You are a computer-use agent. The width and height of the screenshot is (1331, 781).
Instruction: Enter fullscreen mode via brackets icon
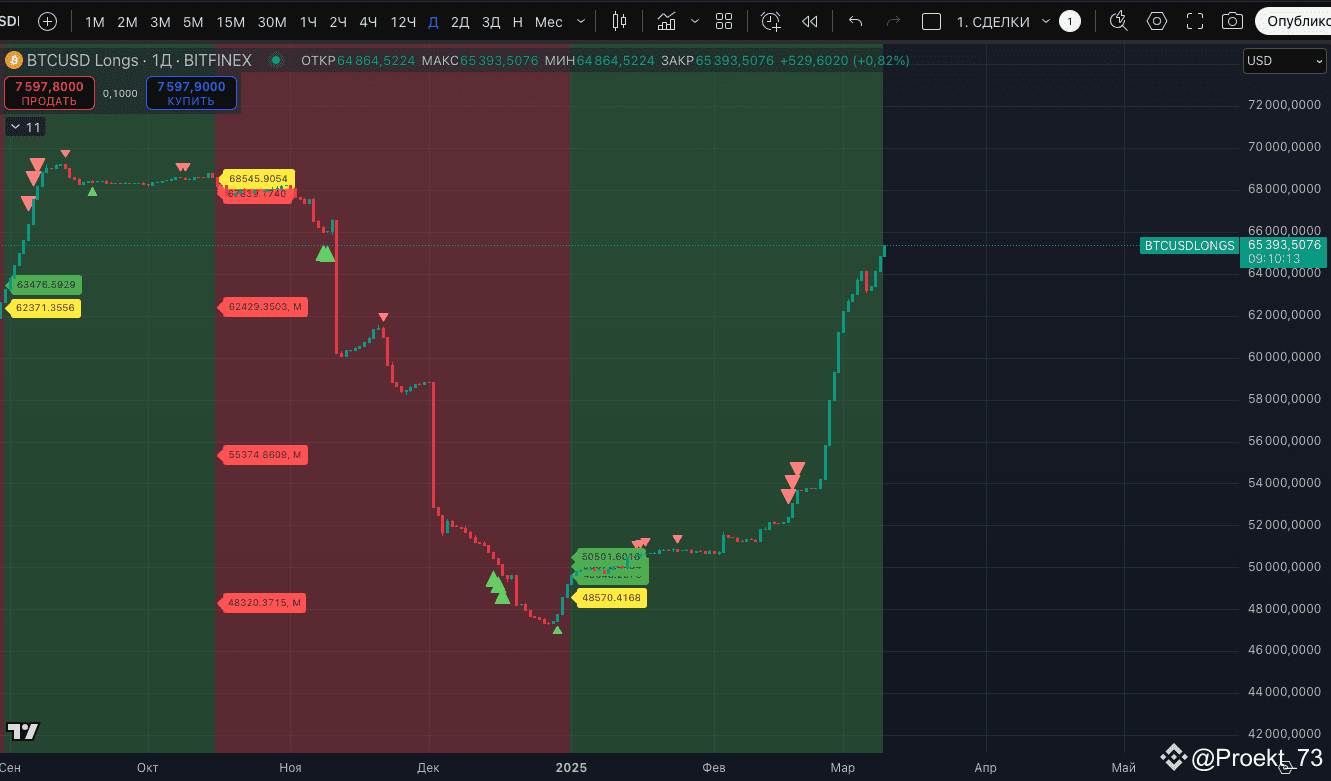coord(1194,20)
